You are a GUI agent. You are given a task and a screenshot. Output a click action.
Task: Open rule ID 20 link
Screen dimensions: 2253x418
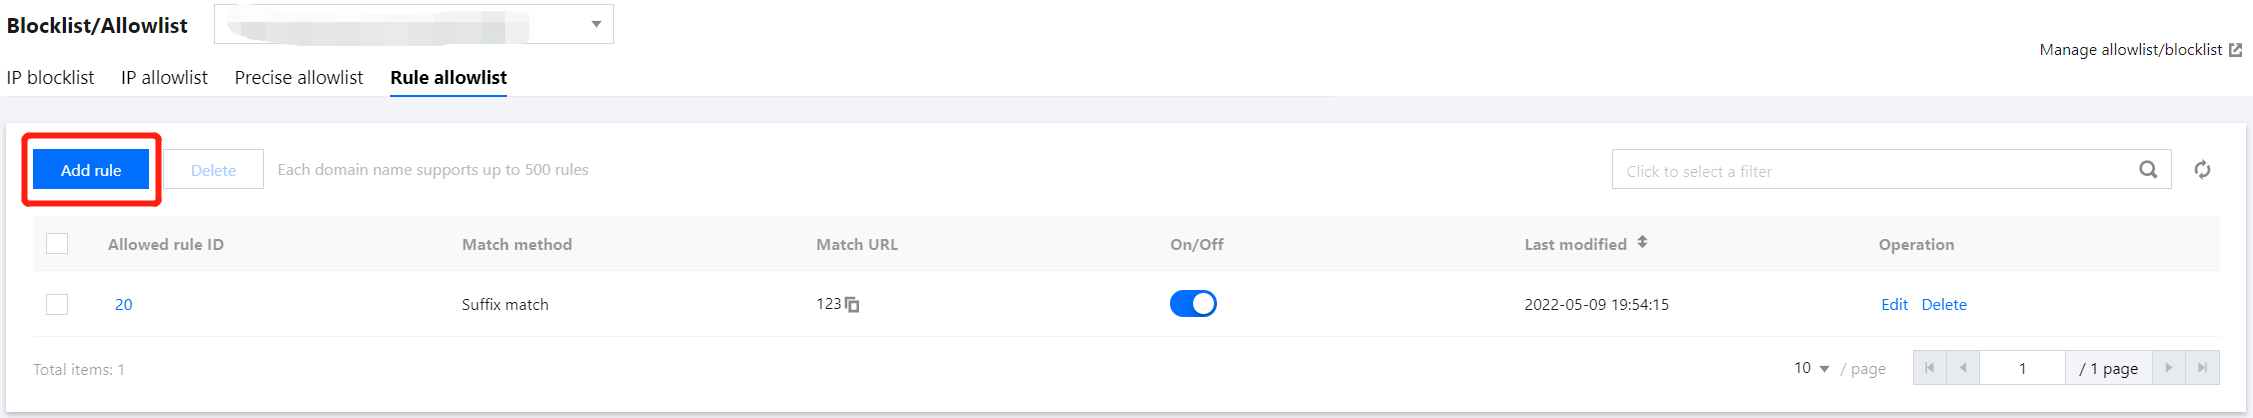coord(123,305)
